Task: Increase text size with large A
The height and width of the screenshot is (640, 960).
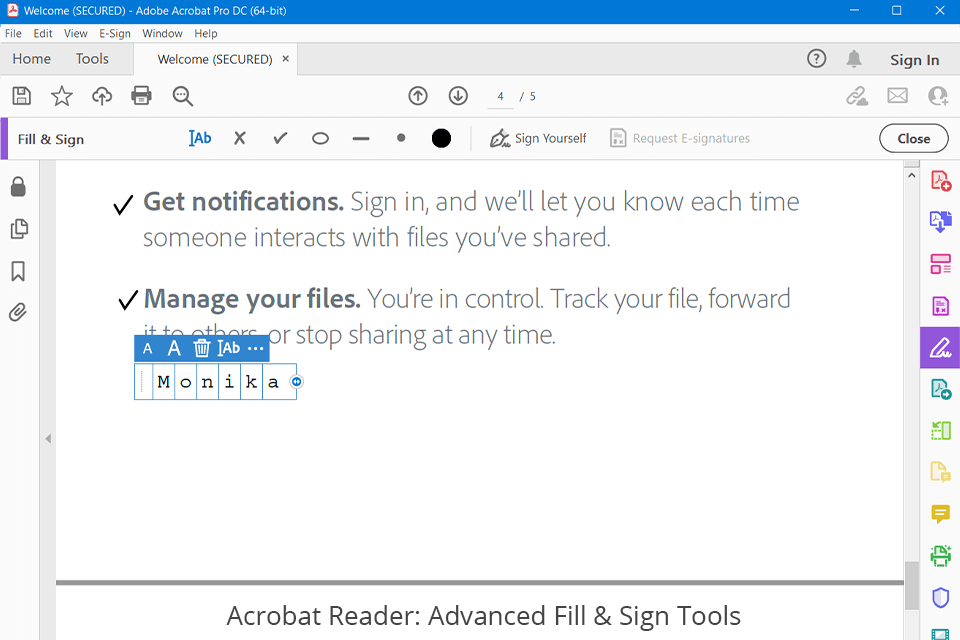Action: click(x=174, y=348)
